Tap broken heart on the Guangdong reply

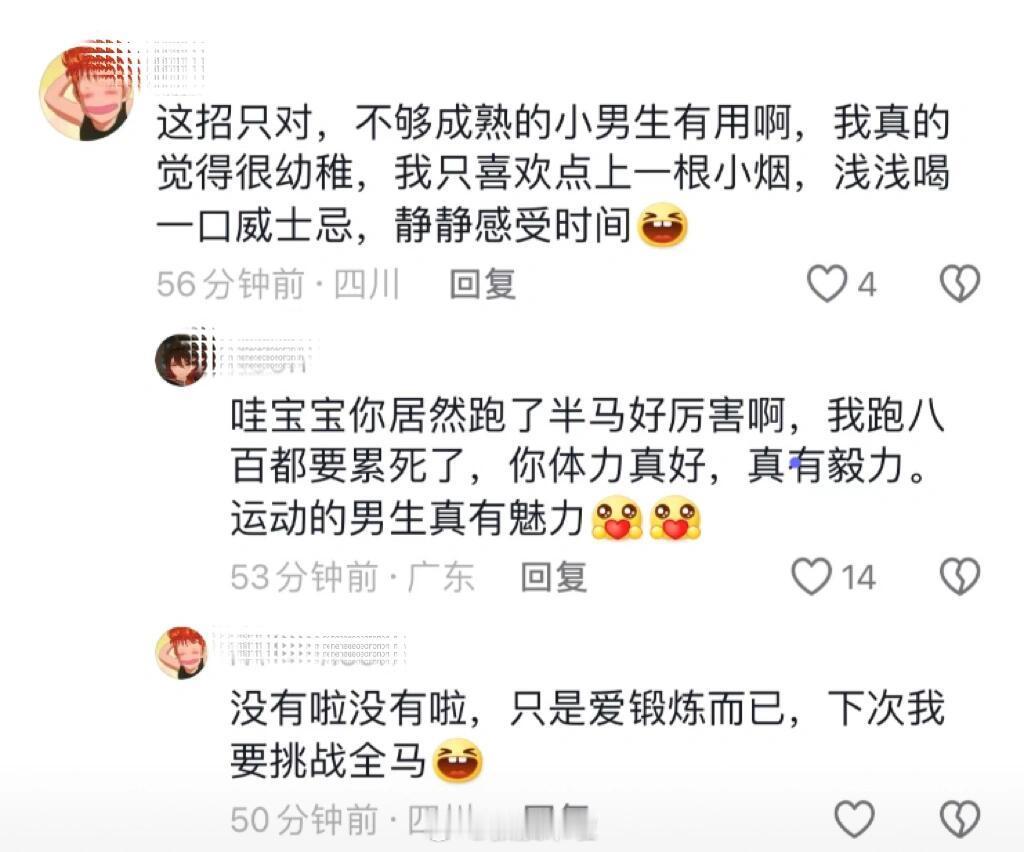tap(959, 576)
